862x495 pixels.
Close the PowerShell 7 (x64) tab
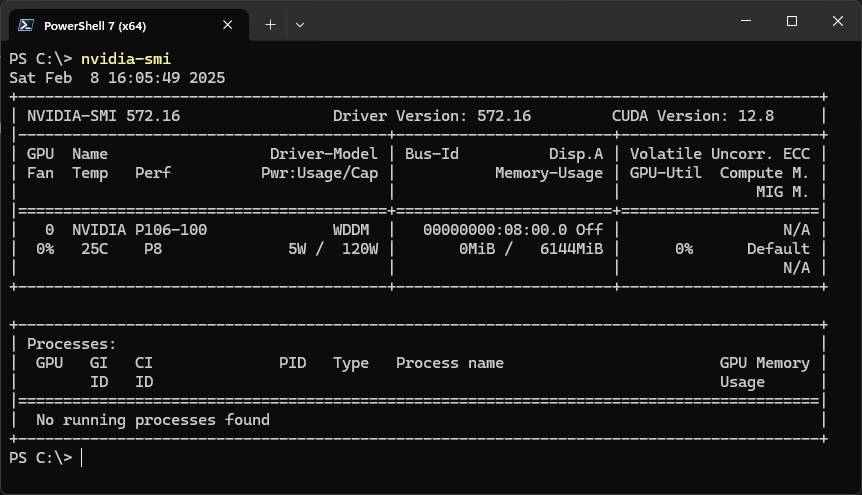229,25
